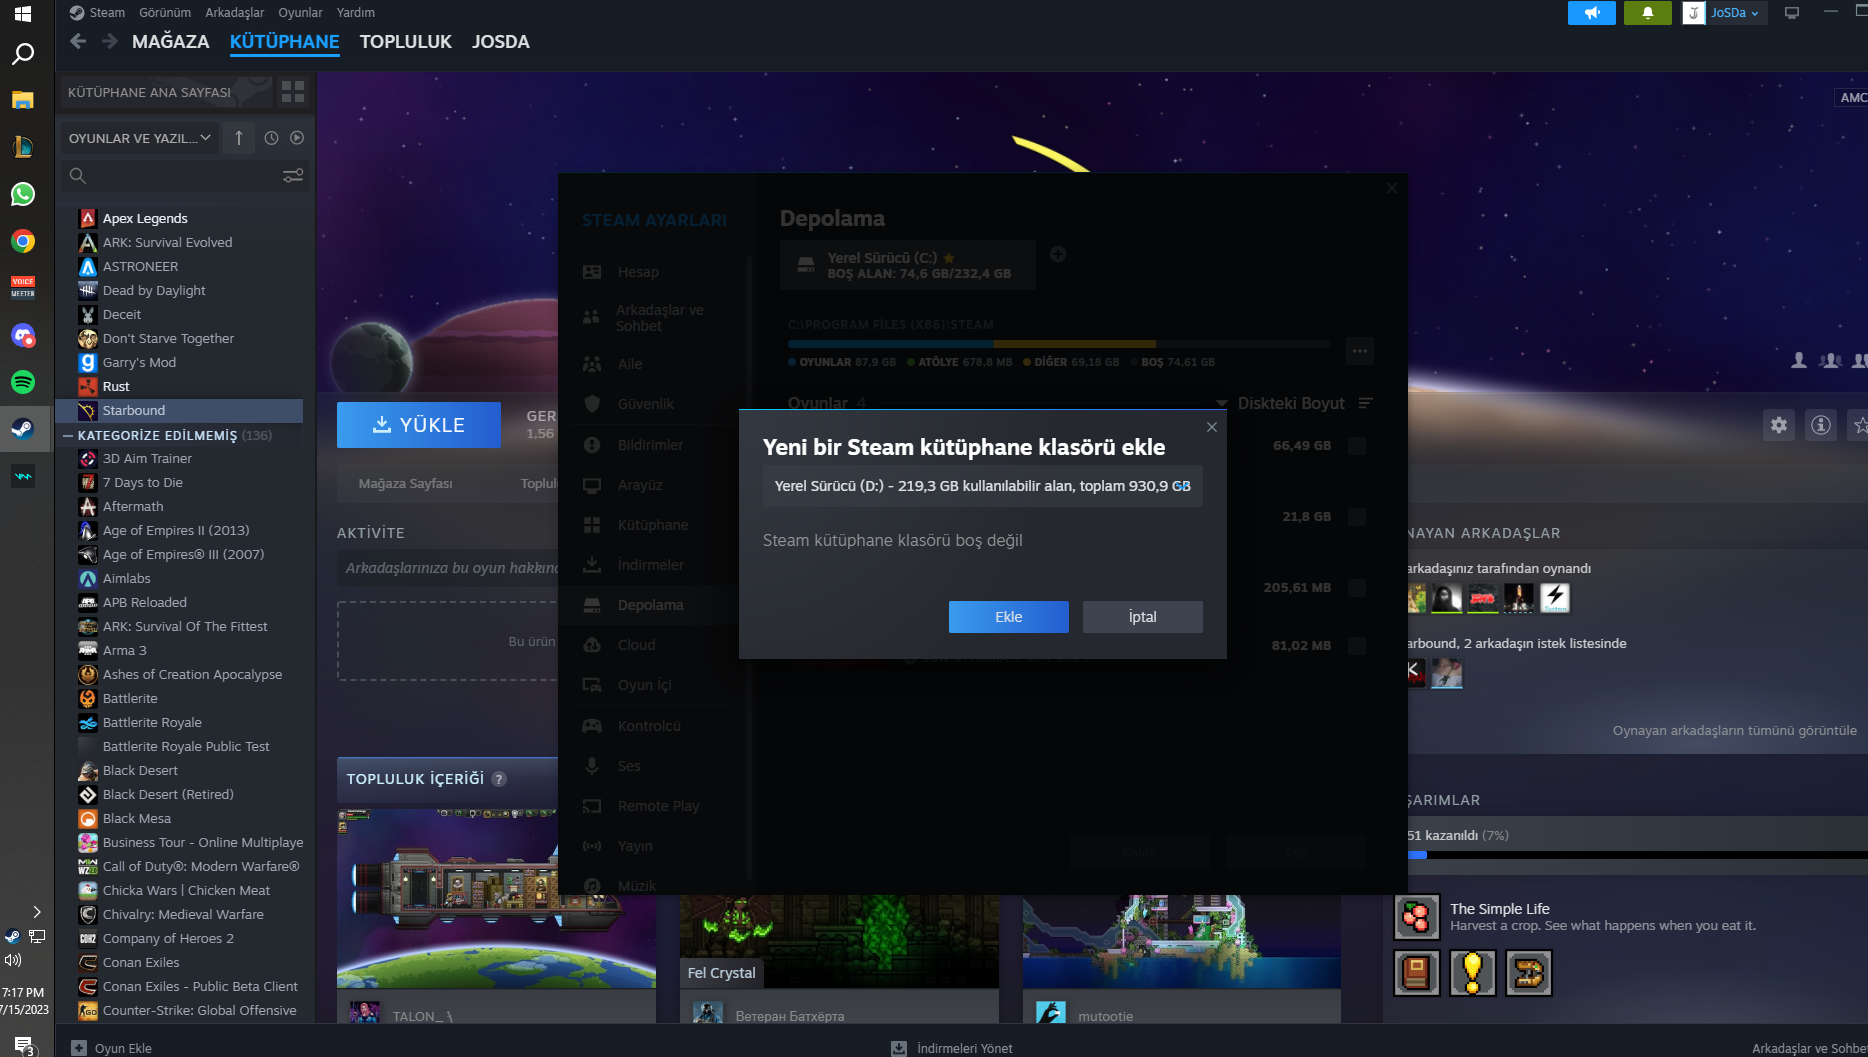Open Spotify from the Windows taskbar
The width and height of the screenshot is (1868, 1057).
click(23, 382)
